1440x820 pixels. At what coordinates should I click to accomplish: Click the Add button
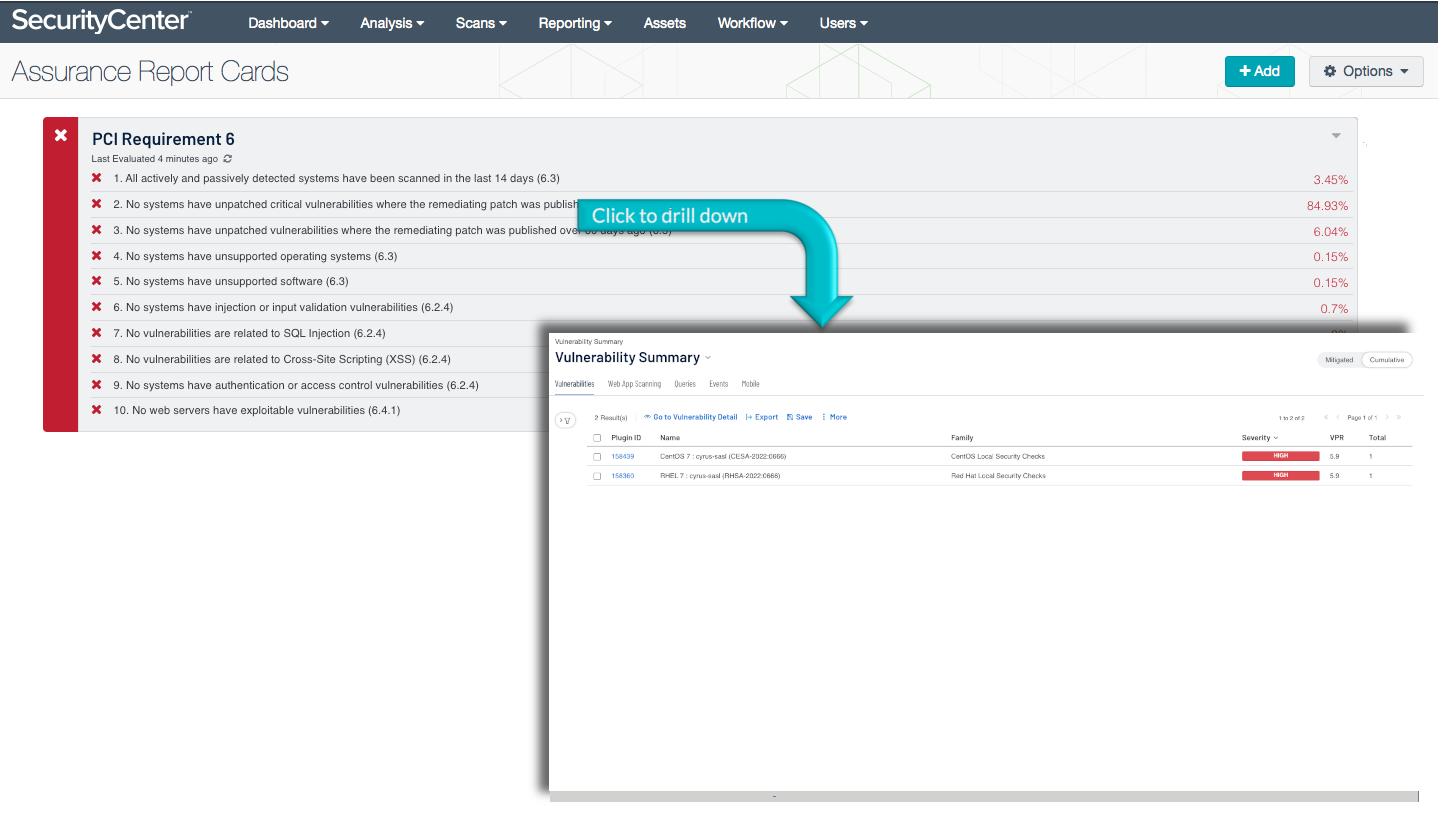tap(1259, 71)
